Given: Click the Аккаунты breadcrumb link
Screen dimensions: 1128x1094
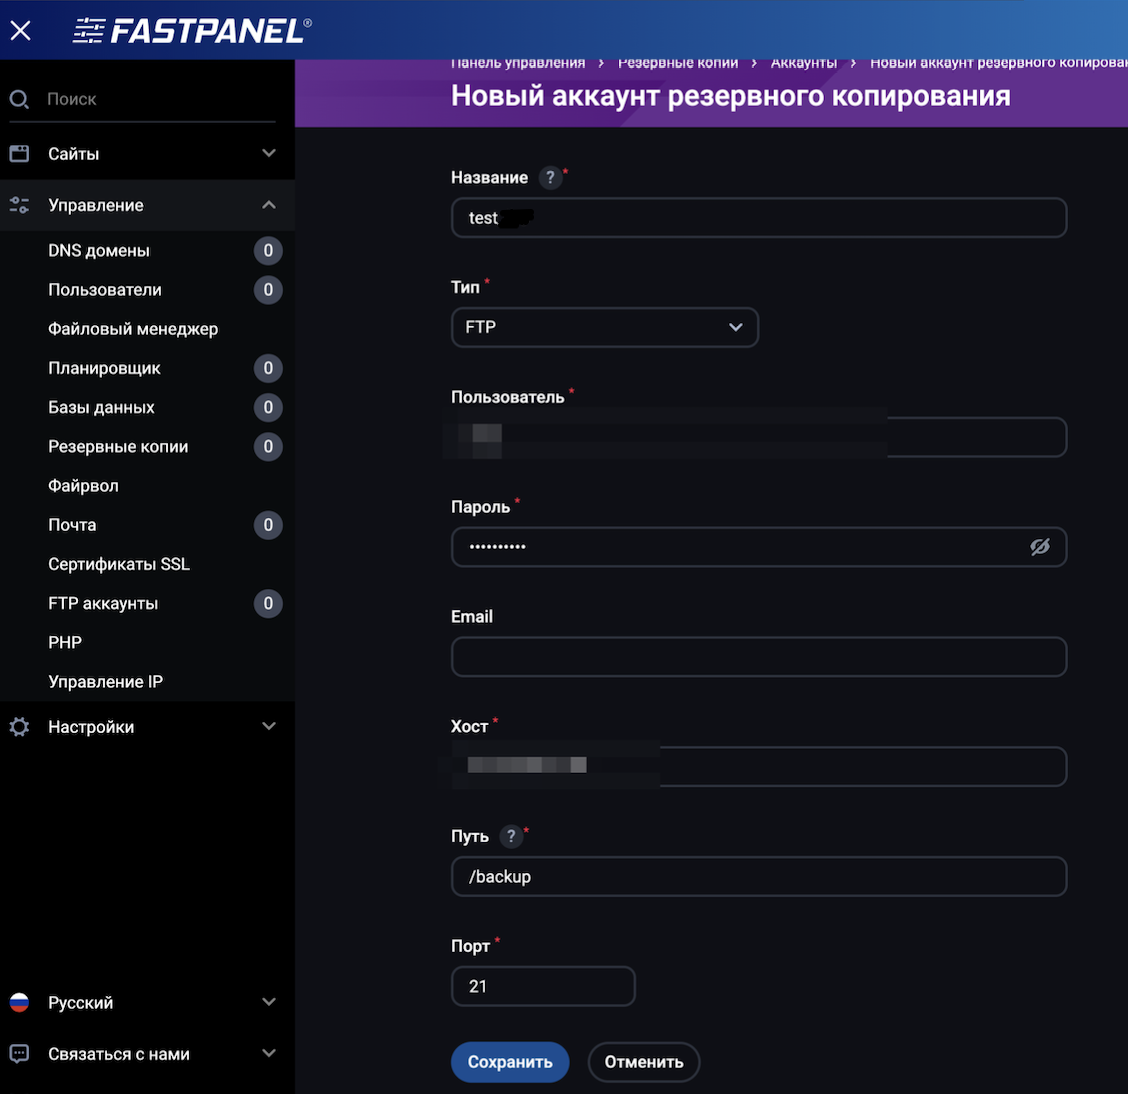Looking at the screenshot, I should [x=803, y=62].
